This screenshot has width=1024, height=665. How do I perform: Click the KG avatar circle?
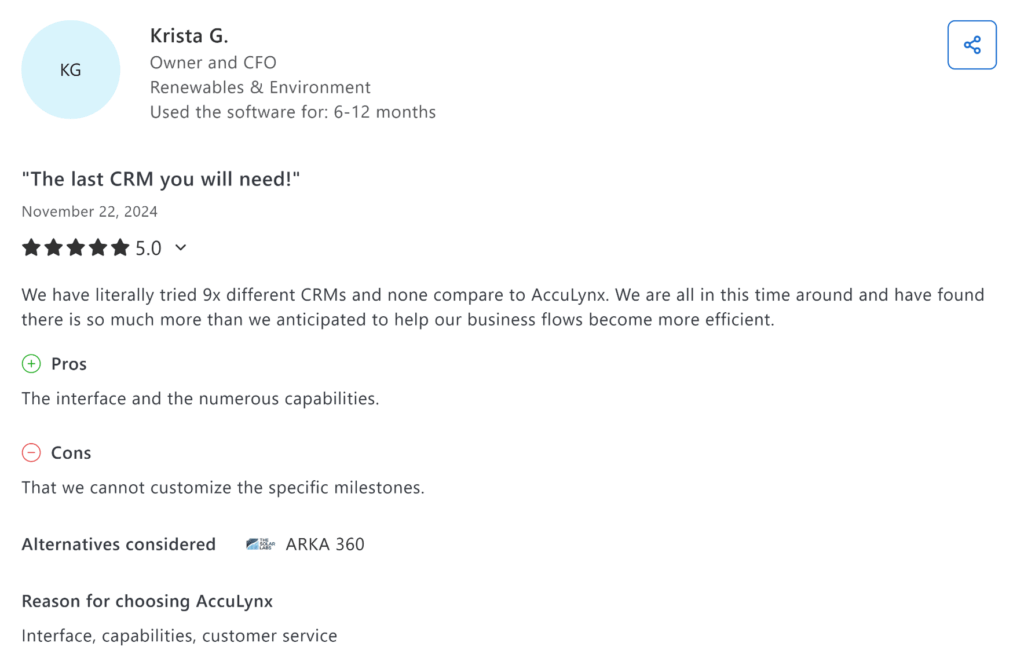pos(70,68)
